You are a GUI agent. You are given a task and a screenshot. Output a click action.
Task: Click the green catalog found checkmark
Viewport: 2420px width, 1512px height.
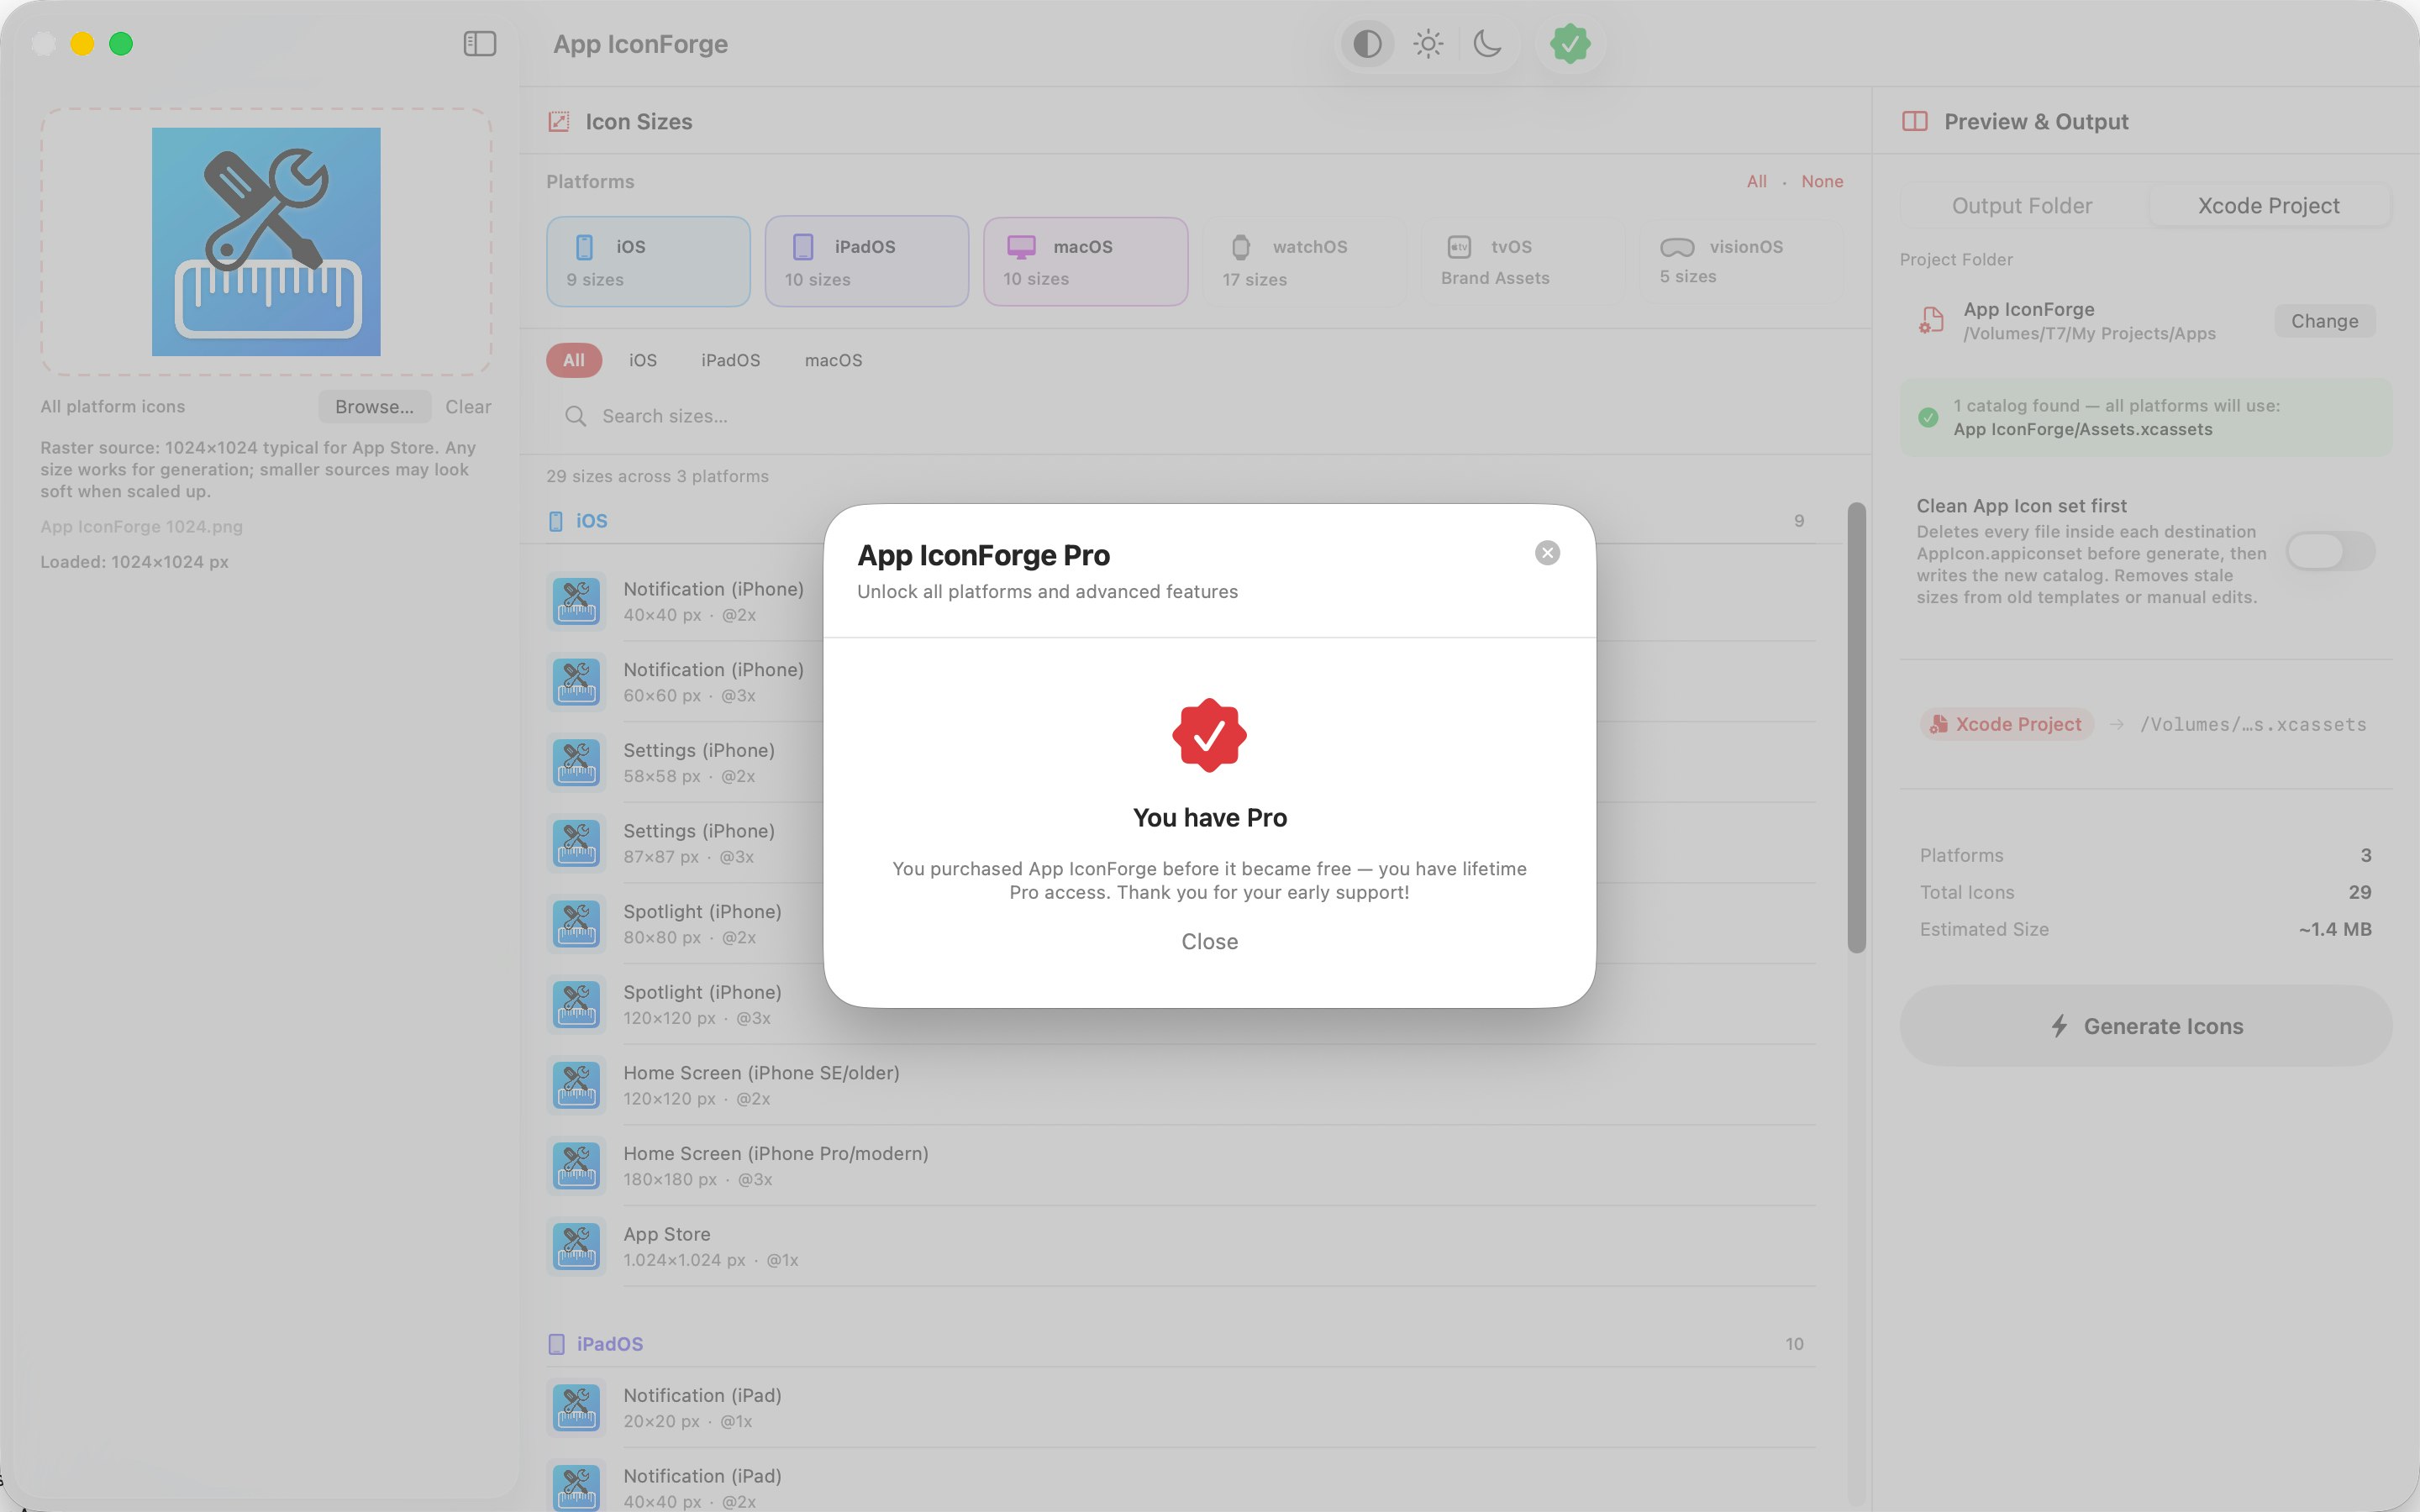[1928, 418]
